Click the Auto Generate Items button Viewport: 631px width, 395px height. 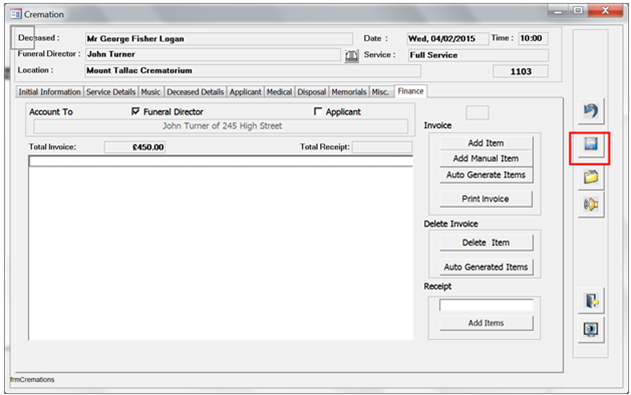pyautogui.click(x=486, y=175)
